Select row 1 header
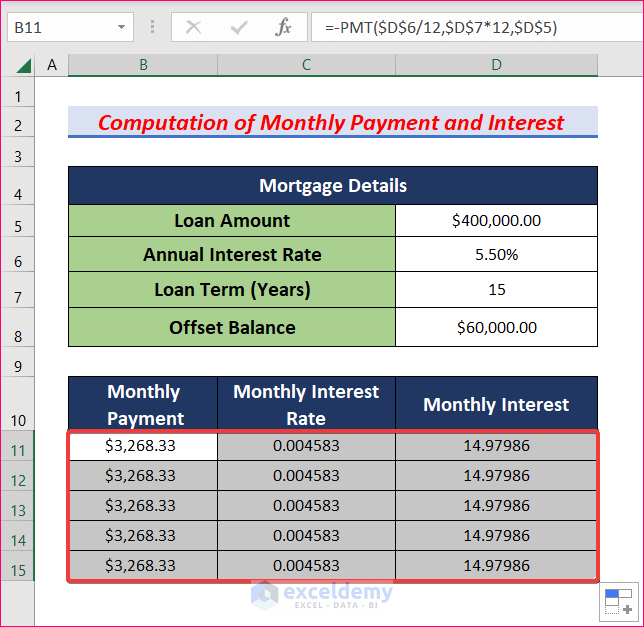 click(x=18, y=92)
